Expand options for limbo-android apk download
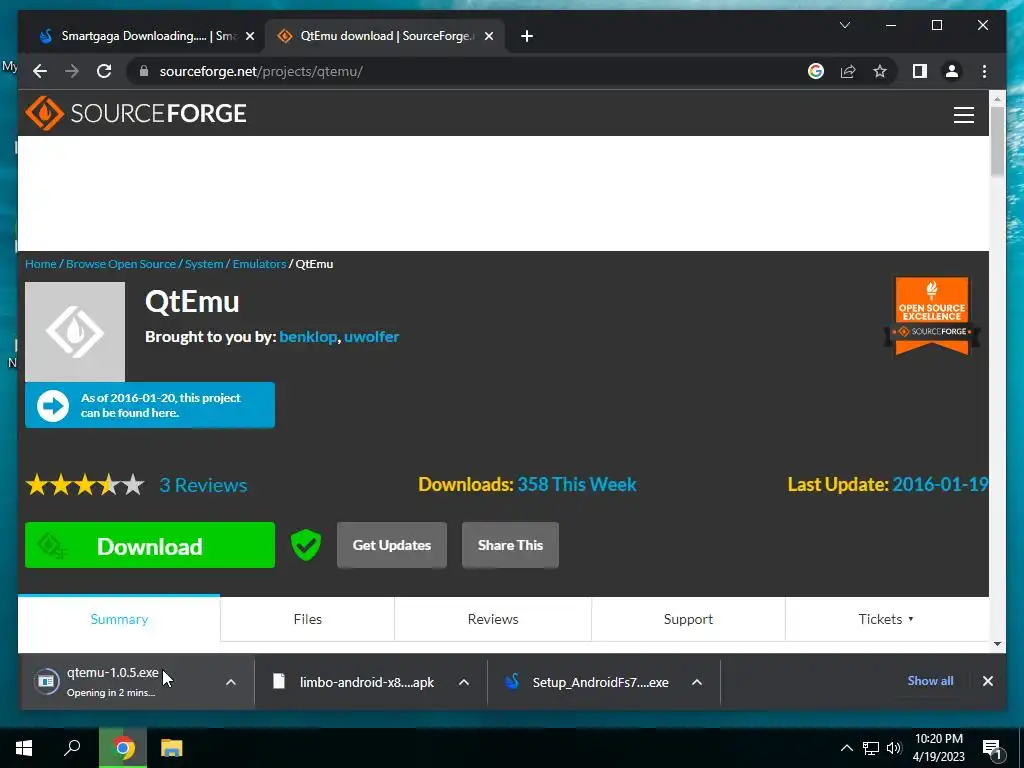Image resolution: width=1024 pixels, height=768 pixels. tap(464, 682)
